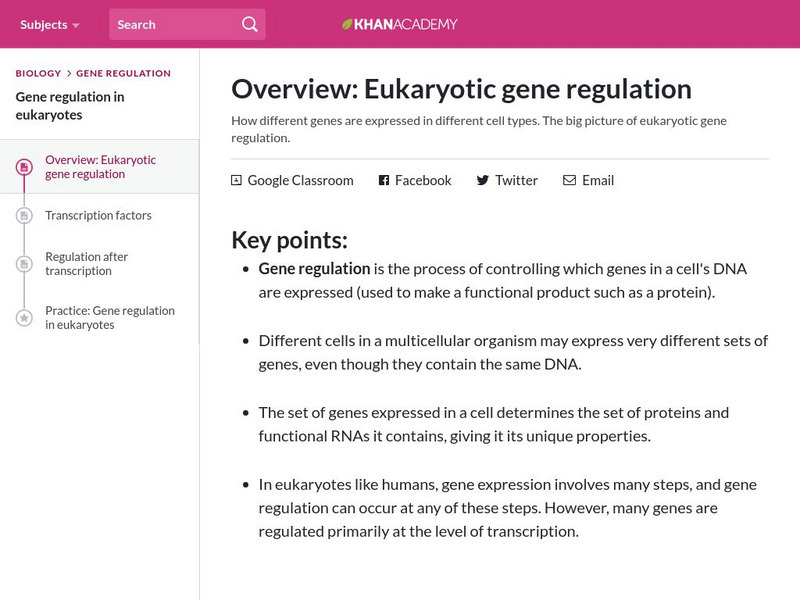800x600 pixels.
Task: Select Overview: Eukaryotic gene regulation sidebar item
Action: pos(100,167)
